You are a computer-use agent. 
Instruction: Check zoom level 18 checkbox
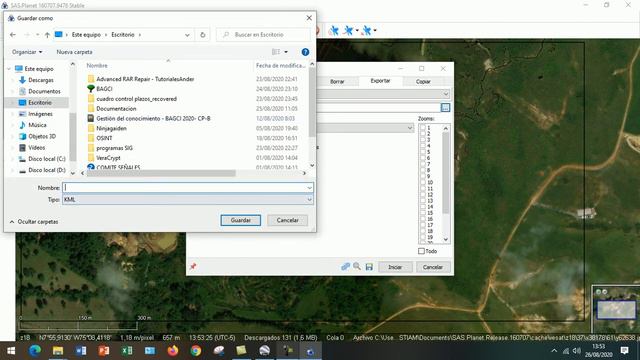[x=423, y=231]
